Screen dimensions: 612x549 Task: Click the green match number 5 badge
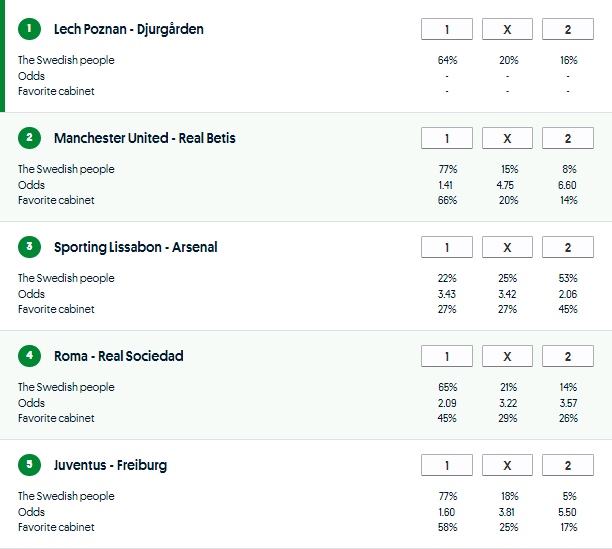[x=29, y=465]
